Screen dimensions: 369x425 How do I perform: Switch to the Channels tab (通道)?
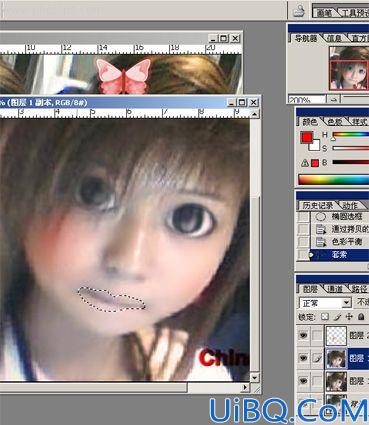tap(335, 288)
